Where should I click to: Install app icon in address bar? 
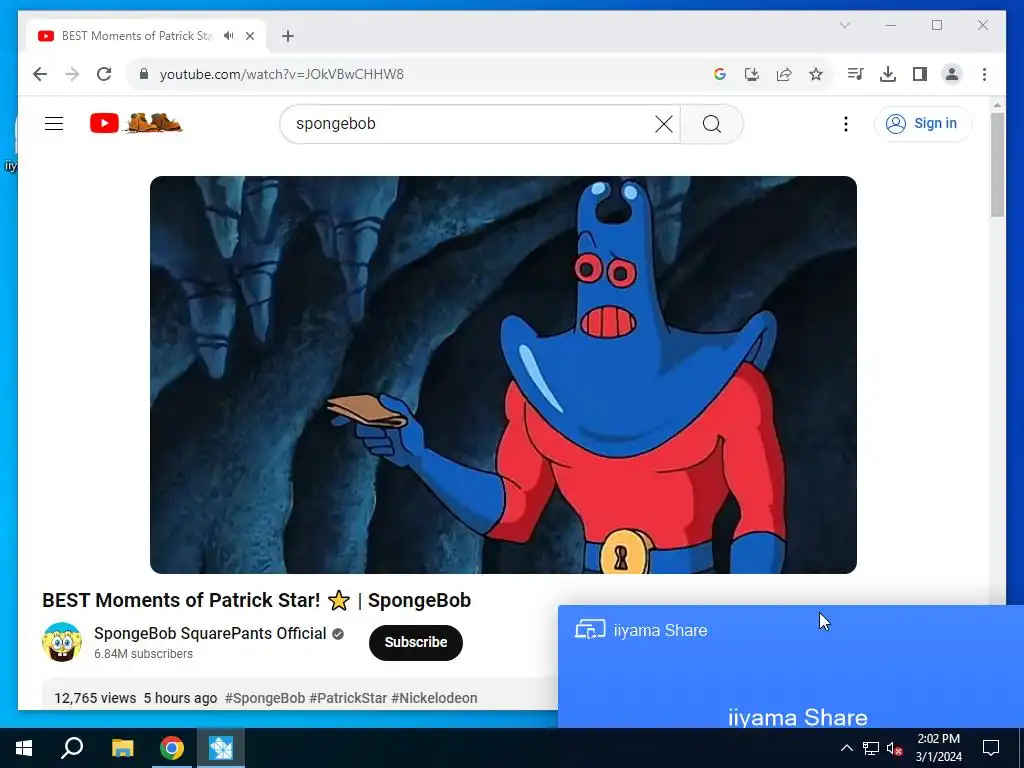752,74
